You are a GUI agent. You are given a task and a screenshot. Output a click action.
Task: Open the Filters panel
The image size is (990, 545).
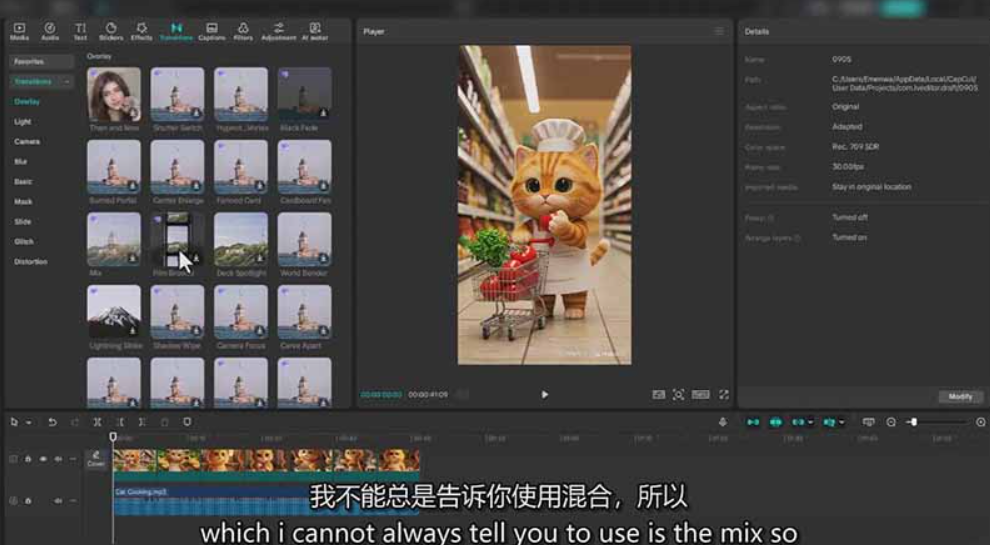coord(243,31)
